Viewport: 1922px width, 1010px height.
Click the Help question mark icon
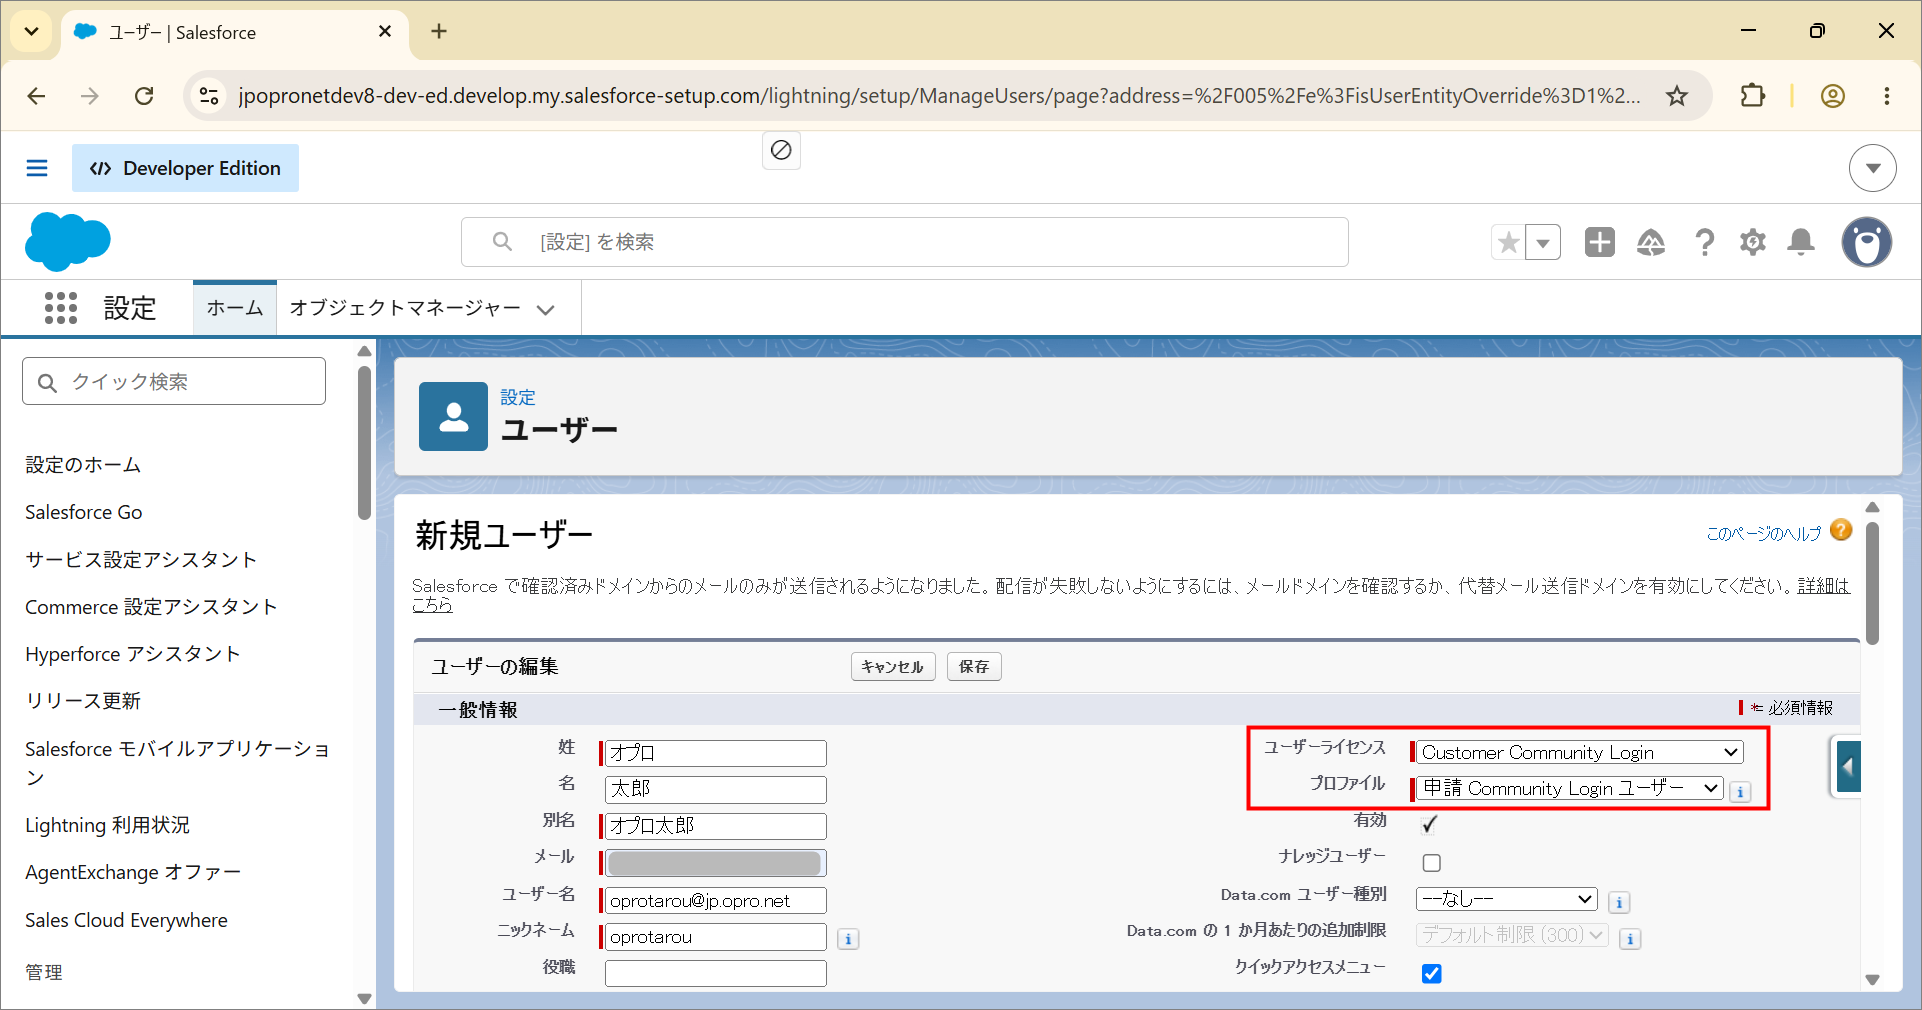pyautogui.click(x=1704, y=242)
